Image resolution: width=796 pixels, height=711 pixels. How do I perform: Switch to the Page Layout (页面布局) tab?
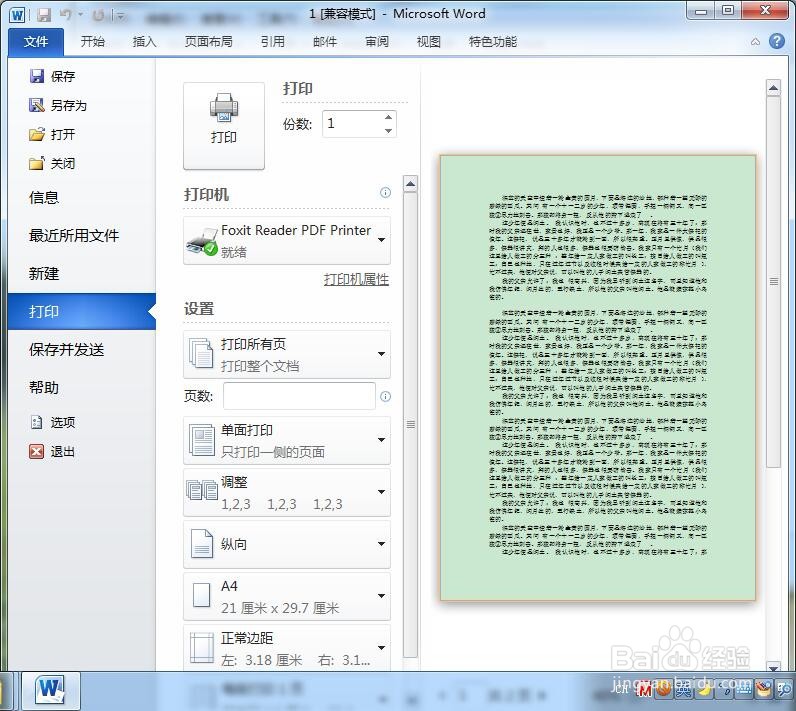209,42
